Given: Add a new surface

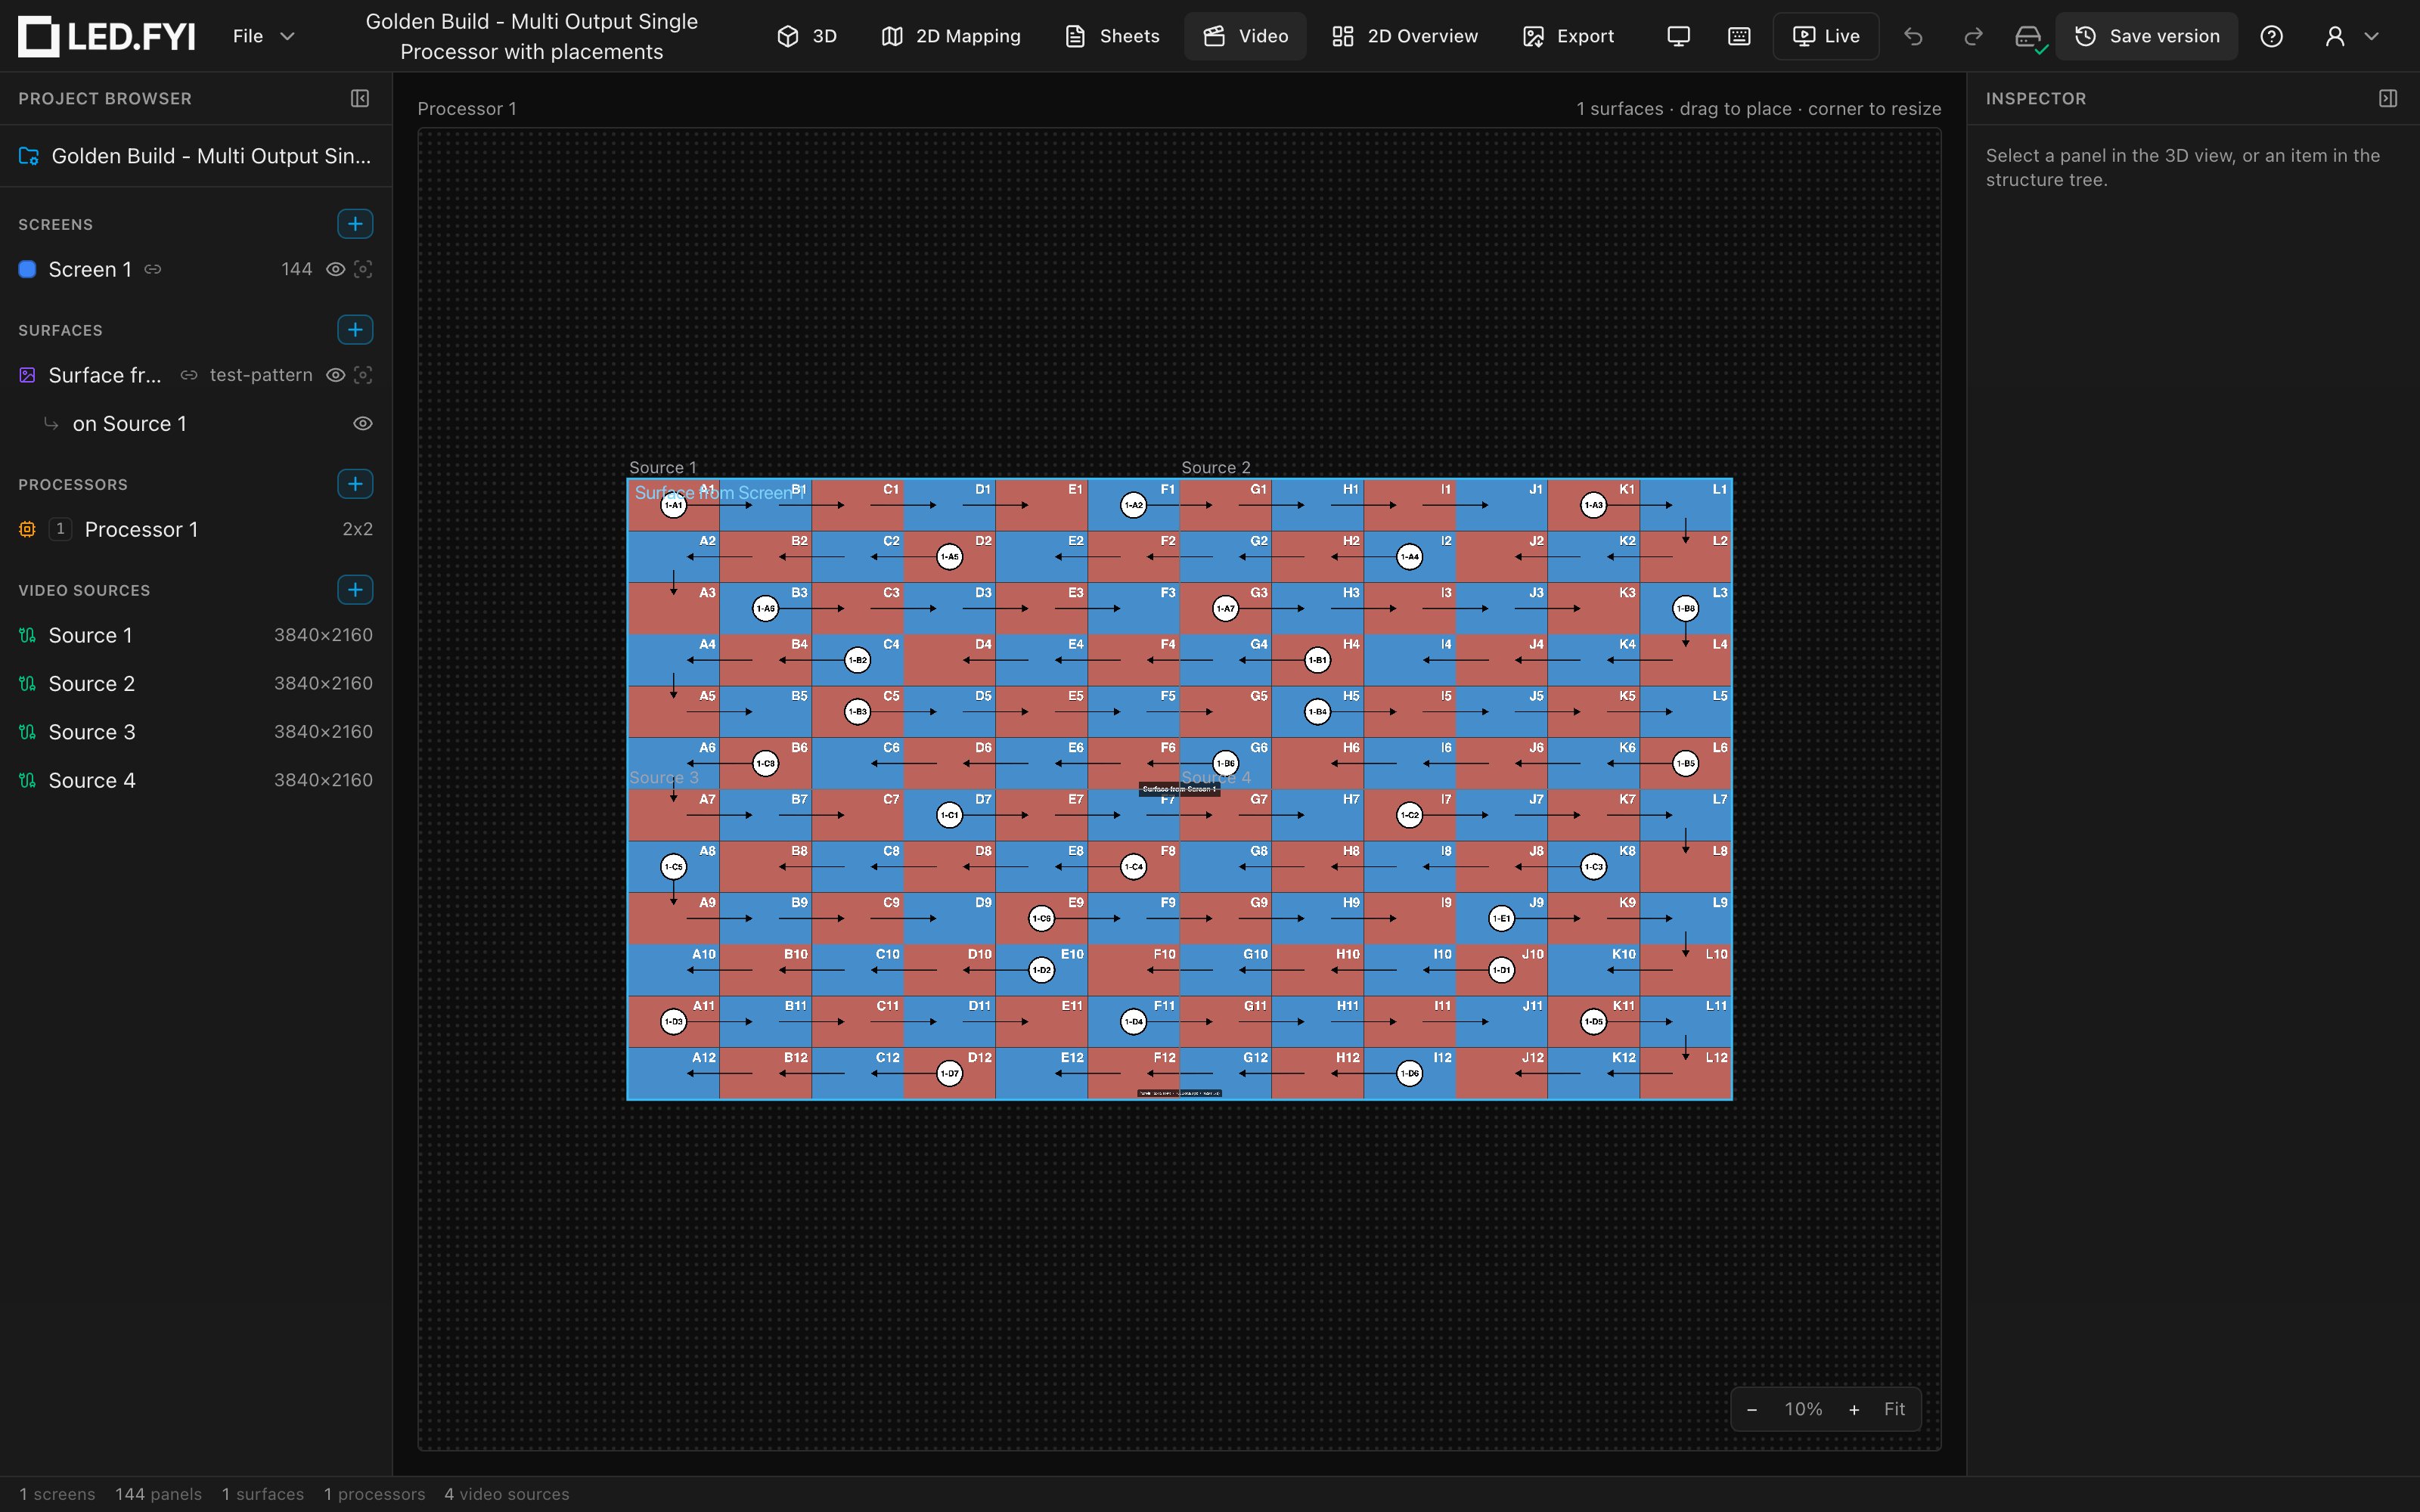Looking at the screenshot, I should (x=355, y=330).
